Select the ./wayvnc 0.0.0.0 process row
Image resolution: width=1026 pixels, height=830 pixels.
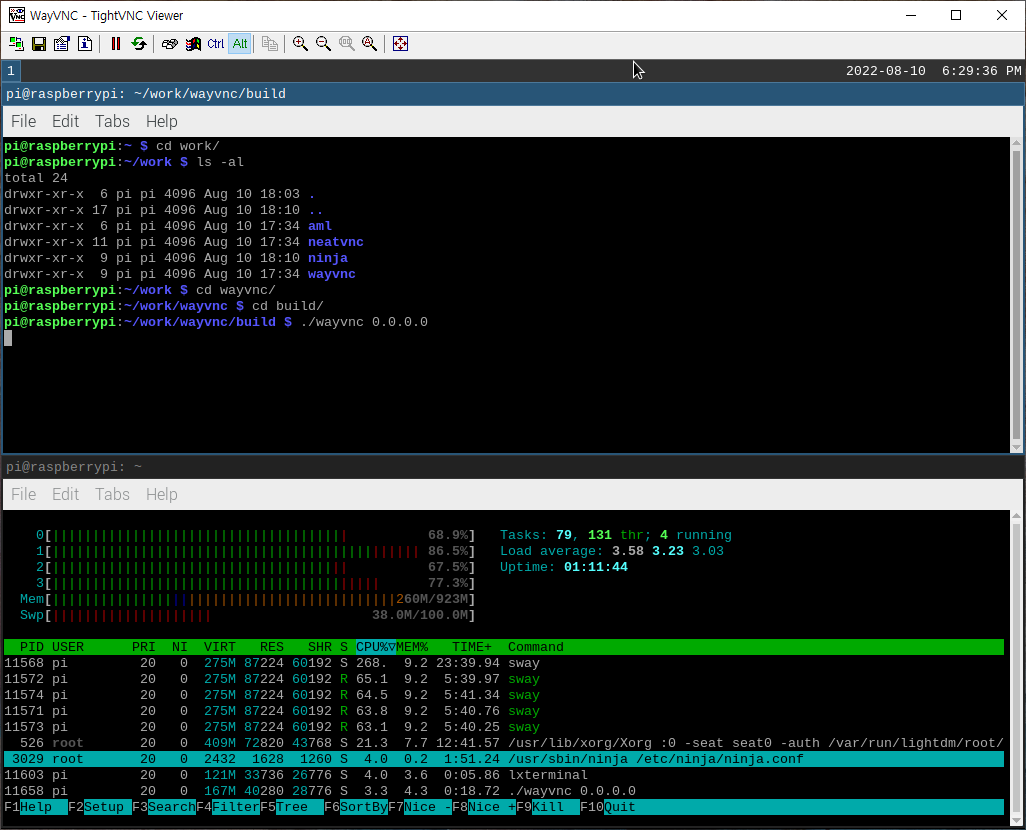pyautogui.click(x=504, y=791)
